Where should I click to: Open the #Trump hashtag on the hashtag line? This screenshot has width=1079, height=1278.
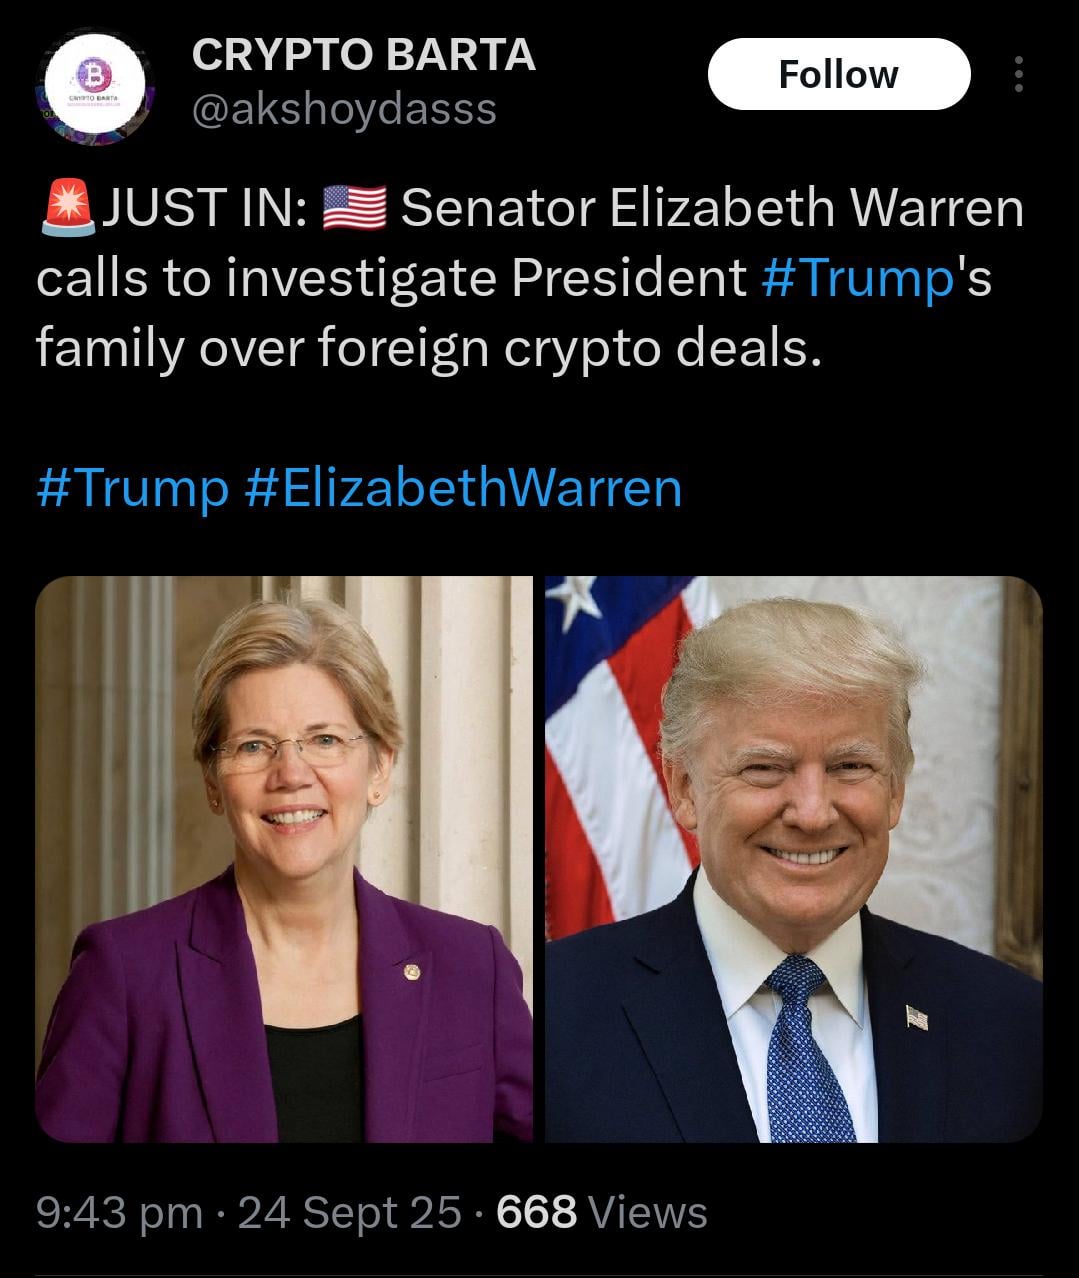point(133,488)
